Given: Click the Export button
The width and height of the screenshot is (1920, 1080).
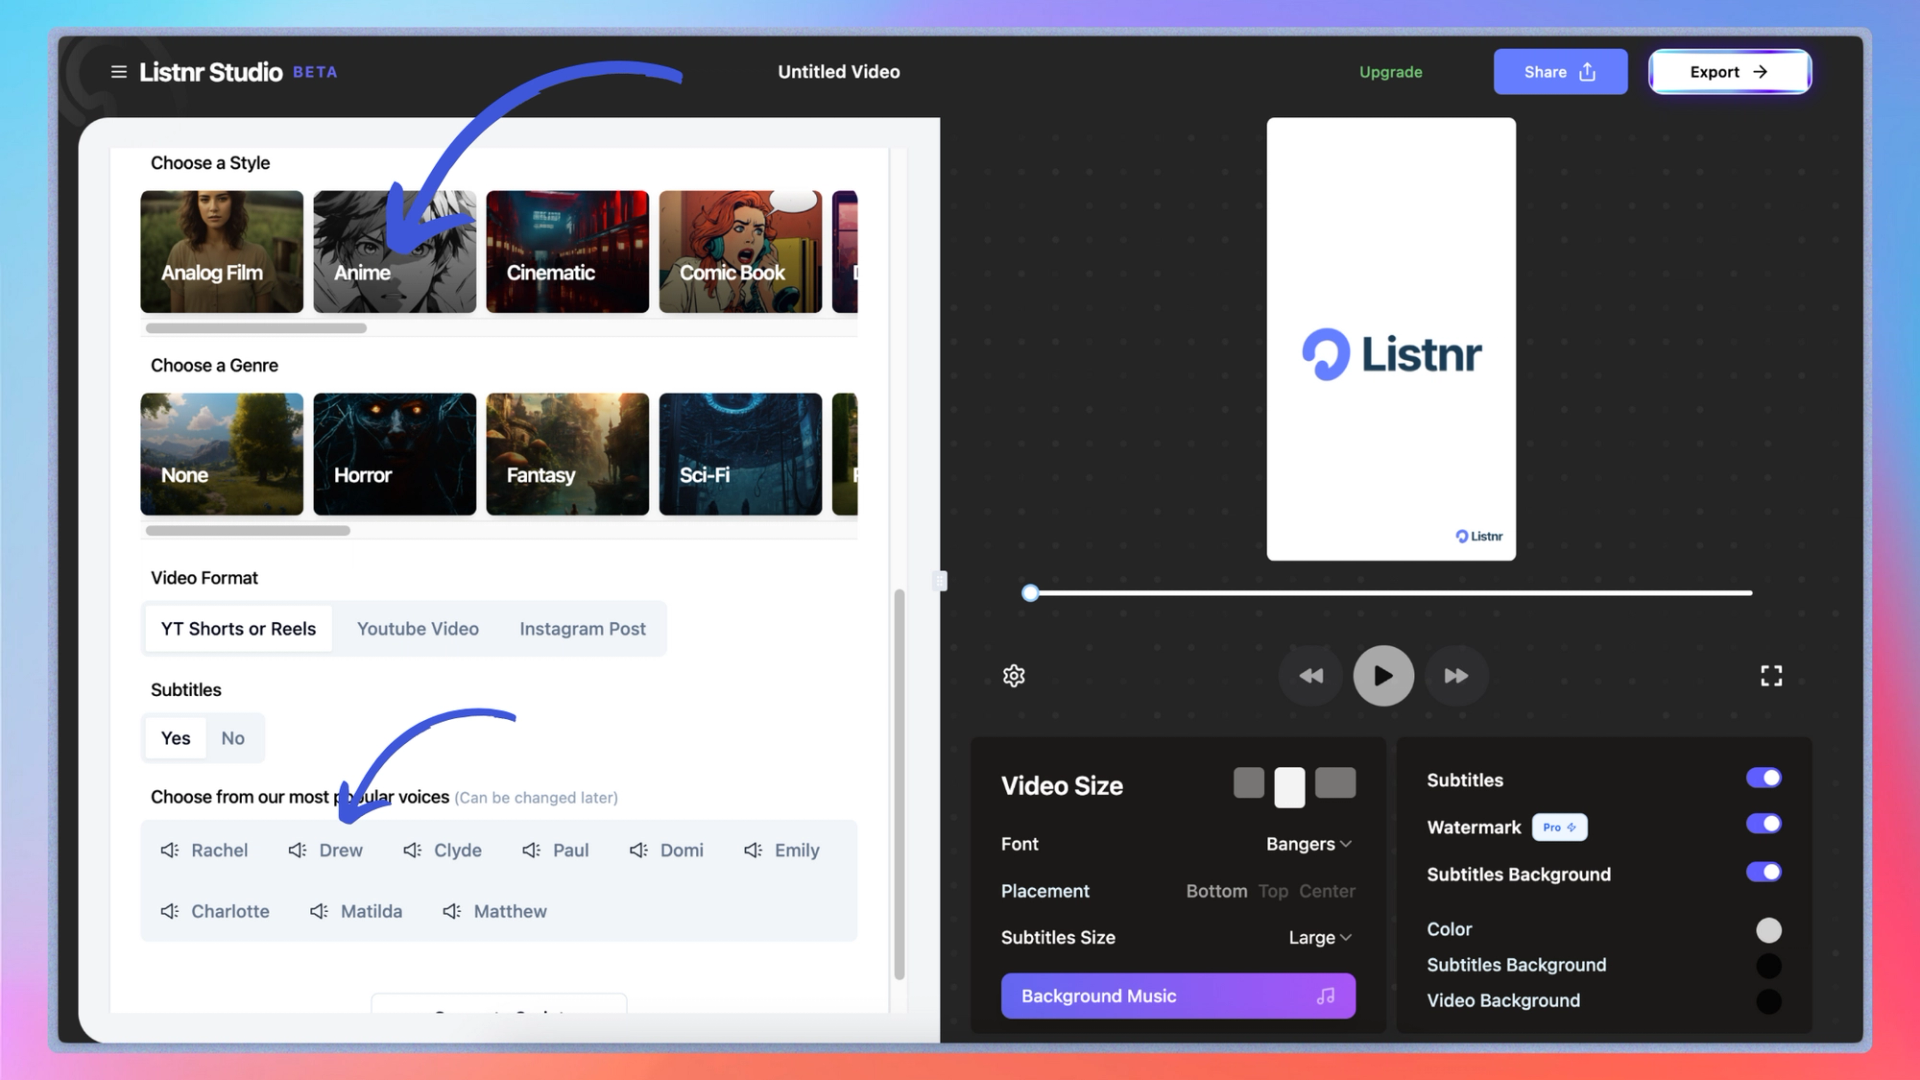Looking at the screenshot, I should (x=1728, y=72).
